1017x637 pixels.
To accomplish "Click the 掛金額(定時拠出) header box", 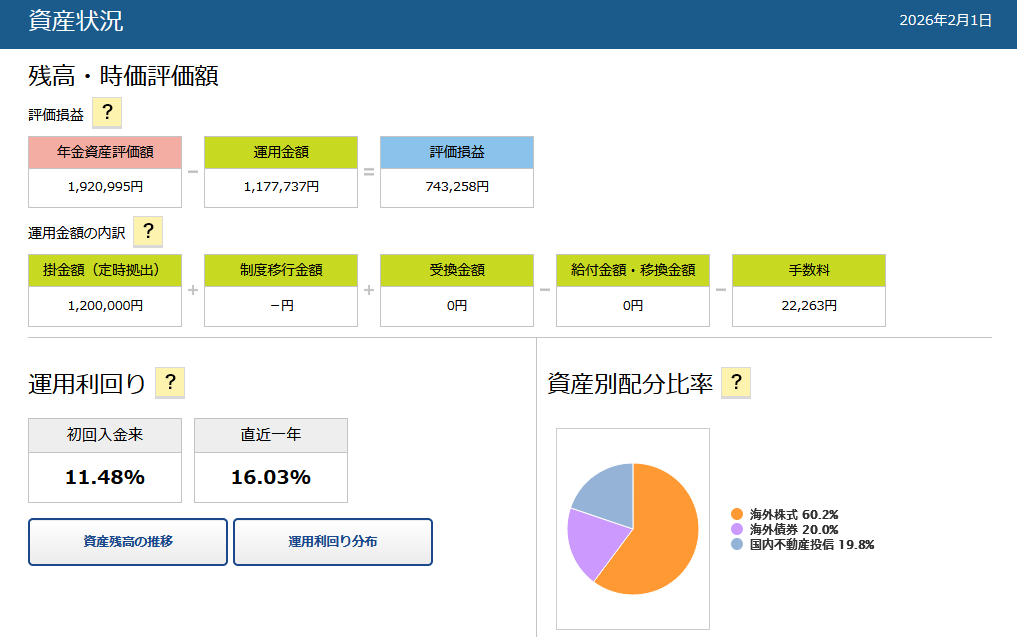I will pyautogui.click(x=105, y=270).
